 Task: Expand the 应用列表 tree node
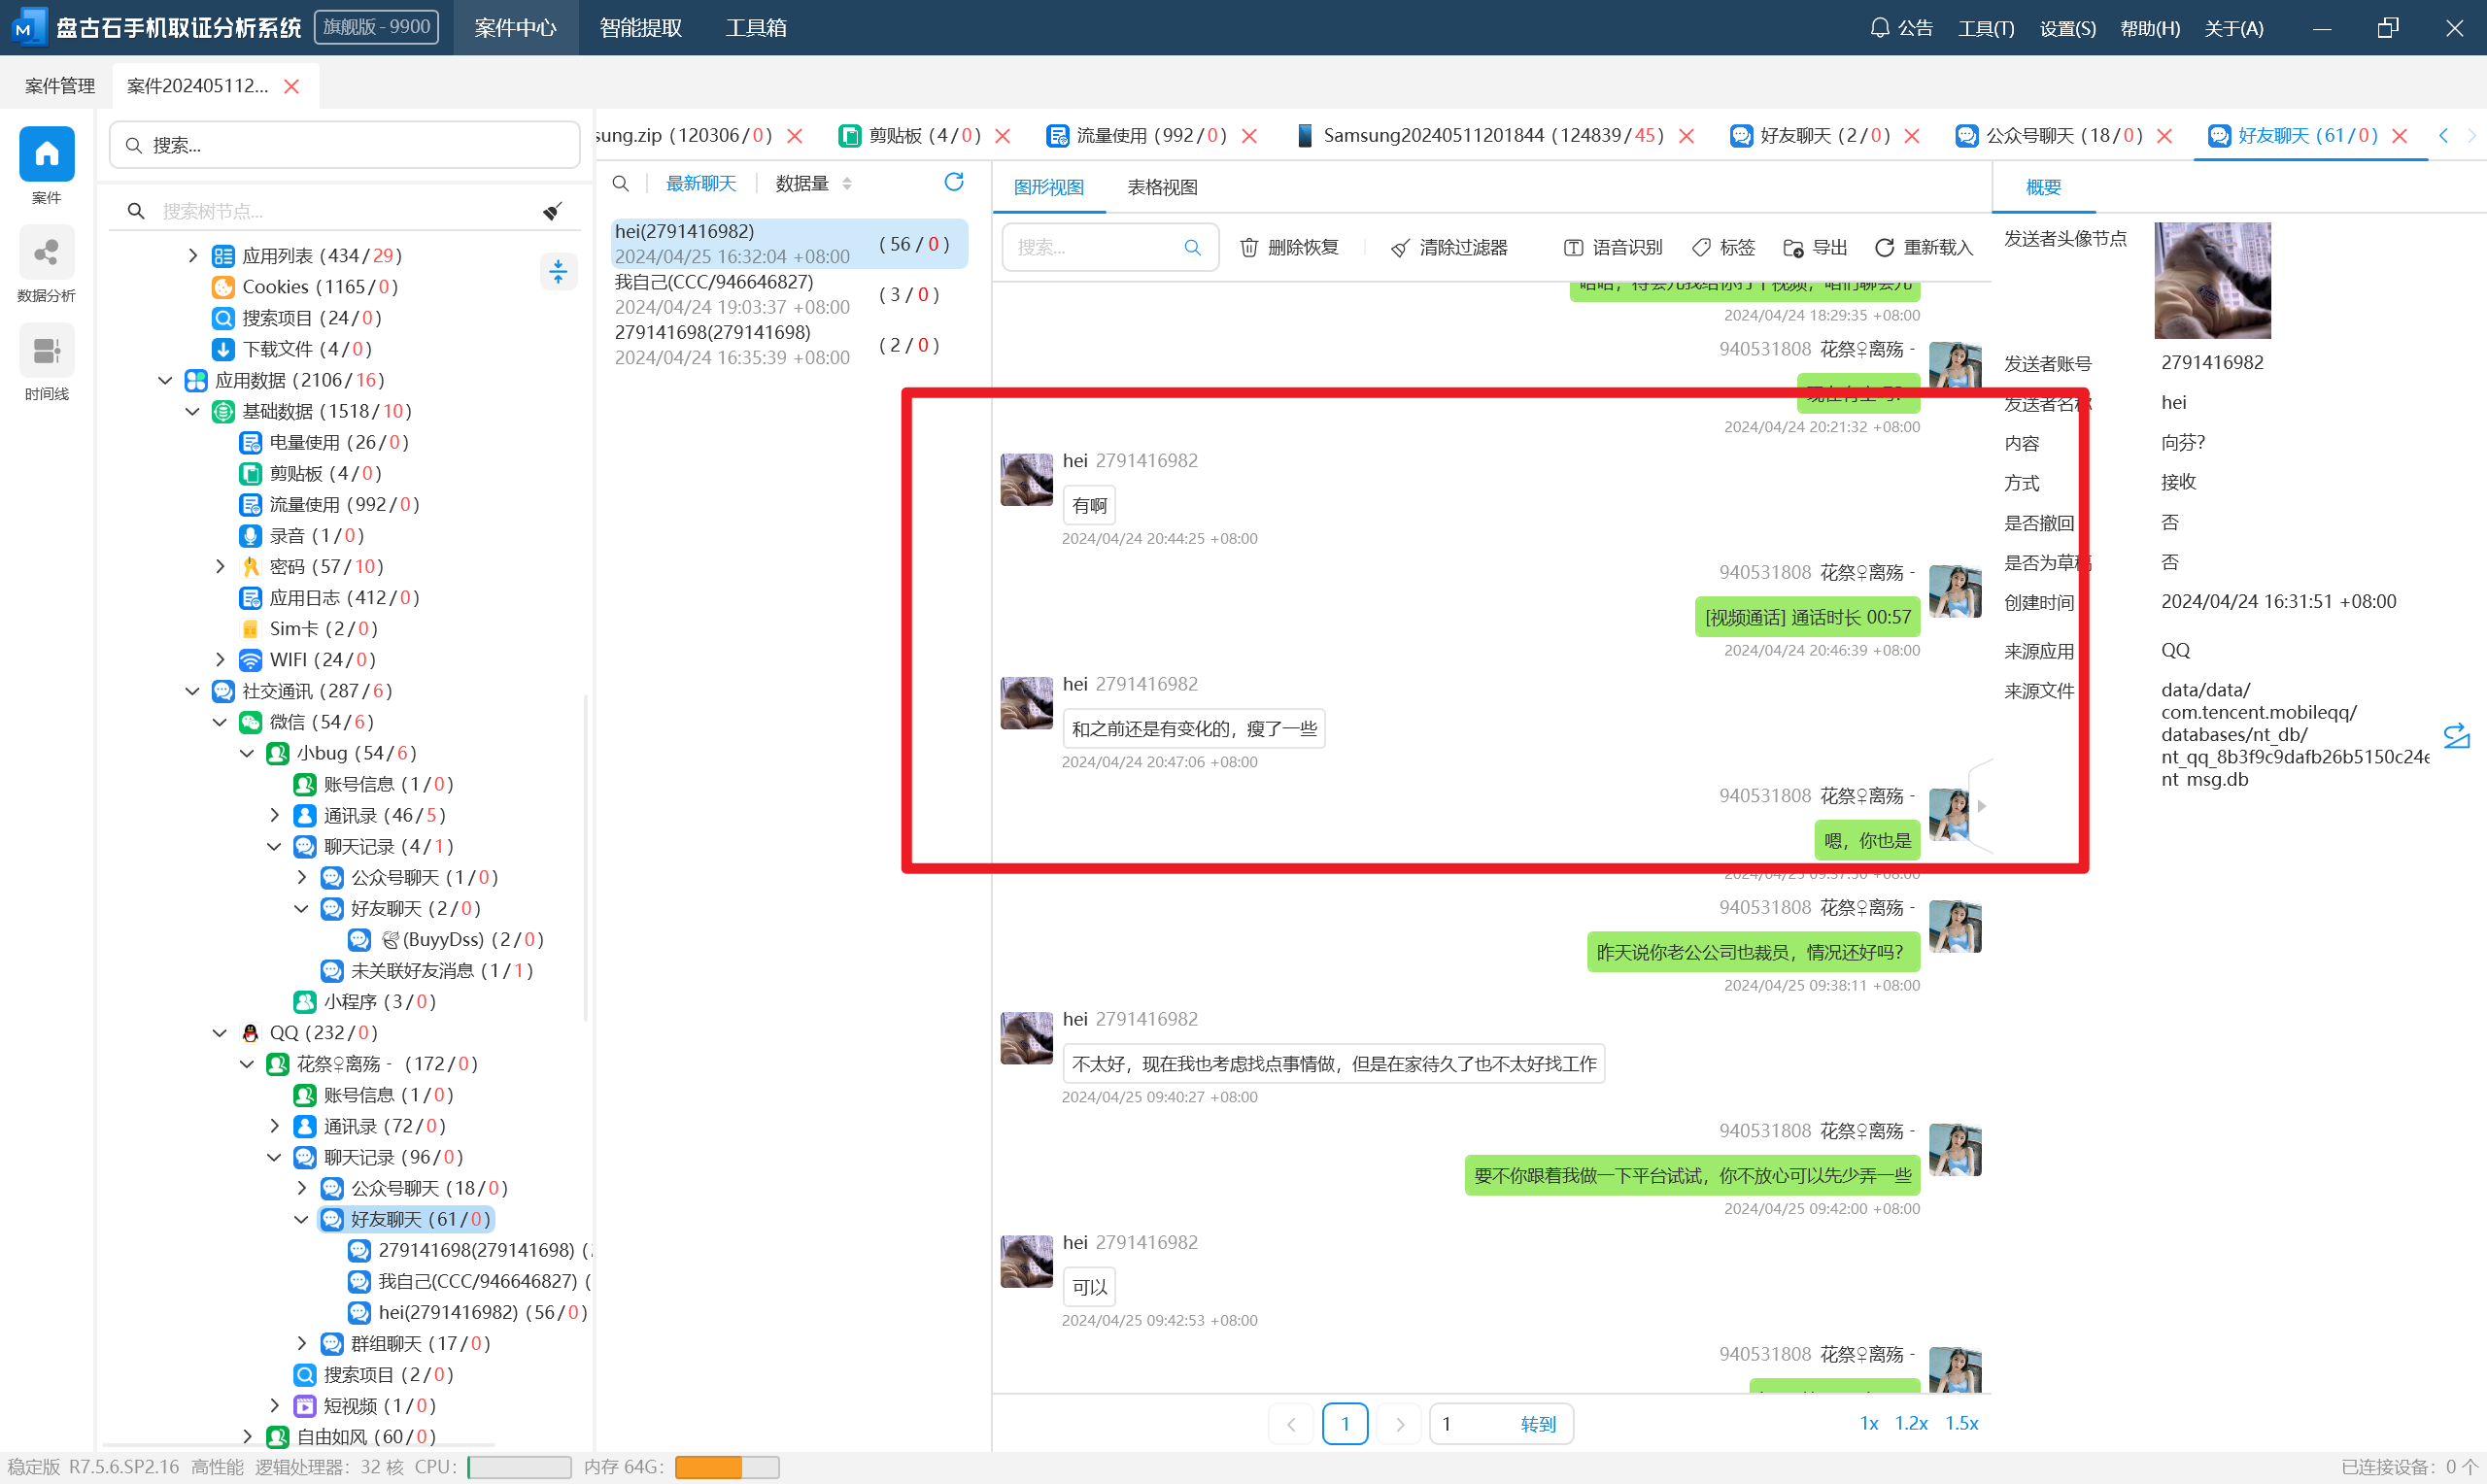[193, 256]
